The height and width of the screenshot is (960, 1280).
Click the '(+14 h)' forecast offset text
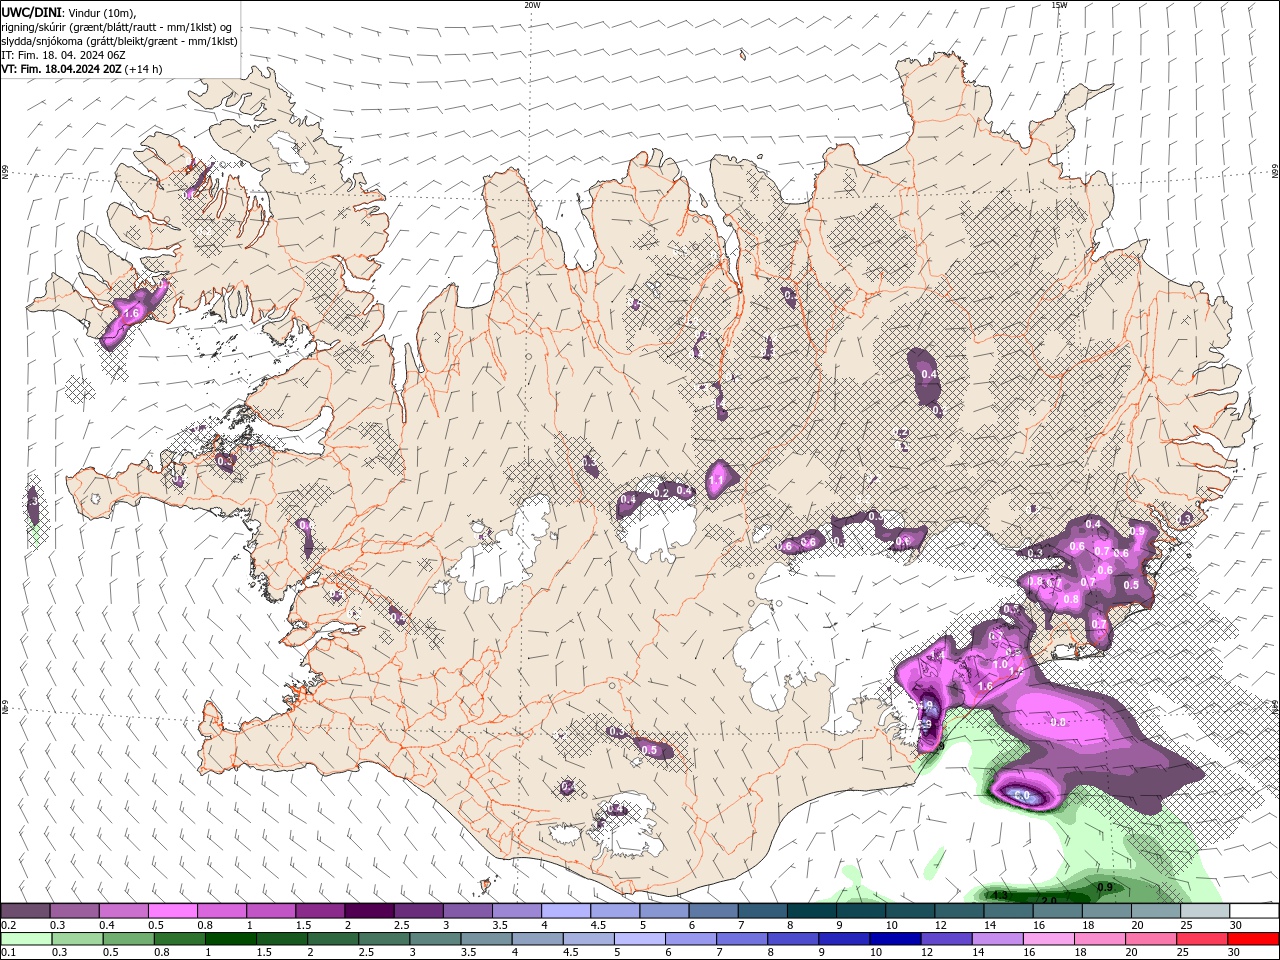pyautogui.click(x=144, y=69)
